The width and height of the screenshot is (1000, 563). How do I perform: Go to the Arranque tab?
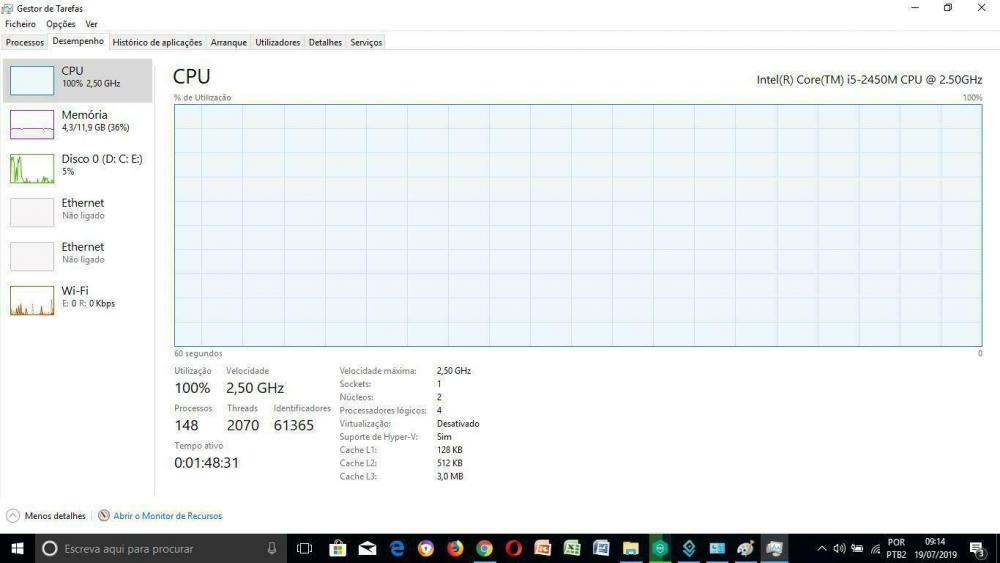tap(228, 42)
